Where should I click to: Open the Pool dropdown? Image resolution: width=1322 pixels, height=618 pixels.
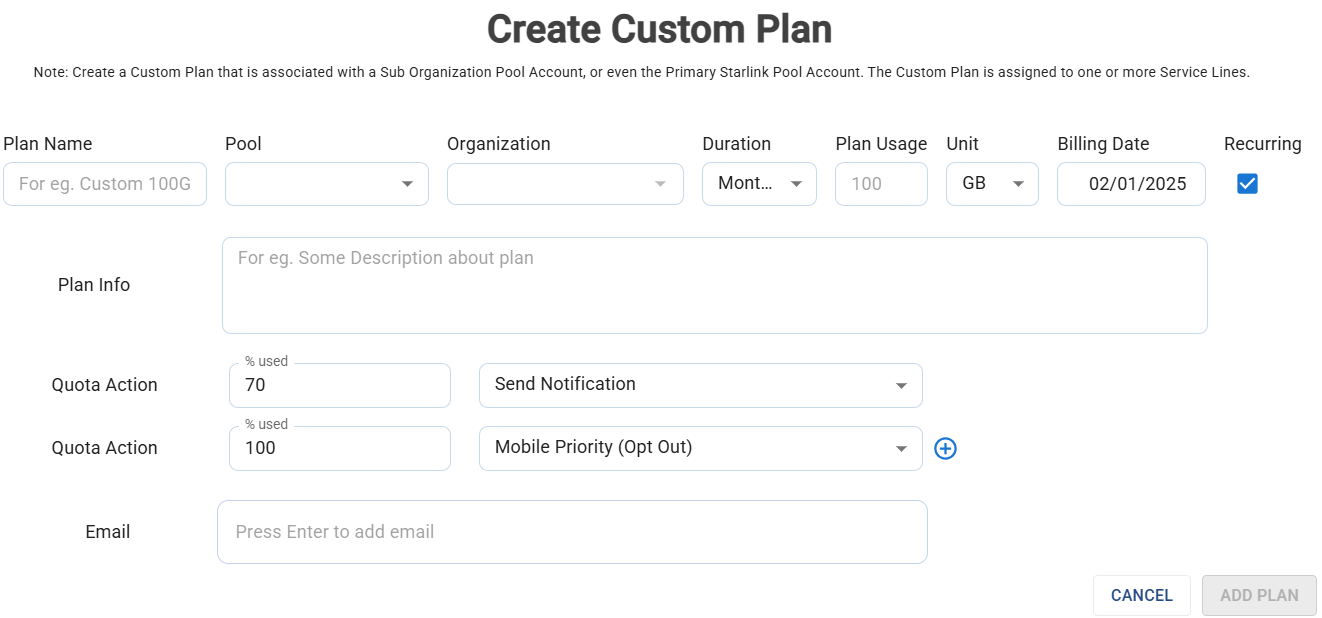tap(326, 184)
